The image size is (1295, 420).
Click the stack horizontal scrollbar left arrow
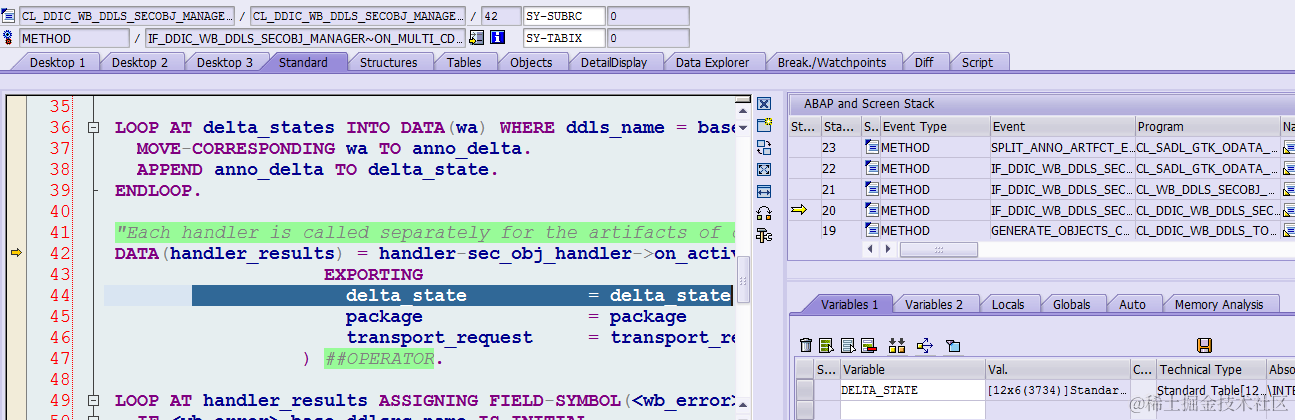click(869, 249)
